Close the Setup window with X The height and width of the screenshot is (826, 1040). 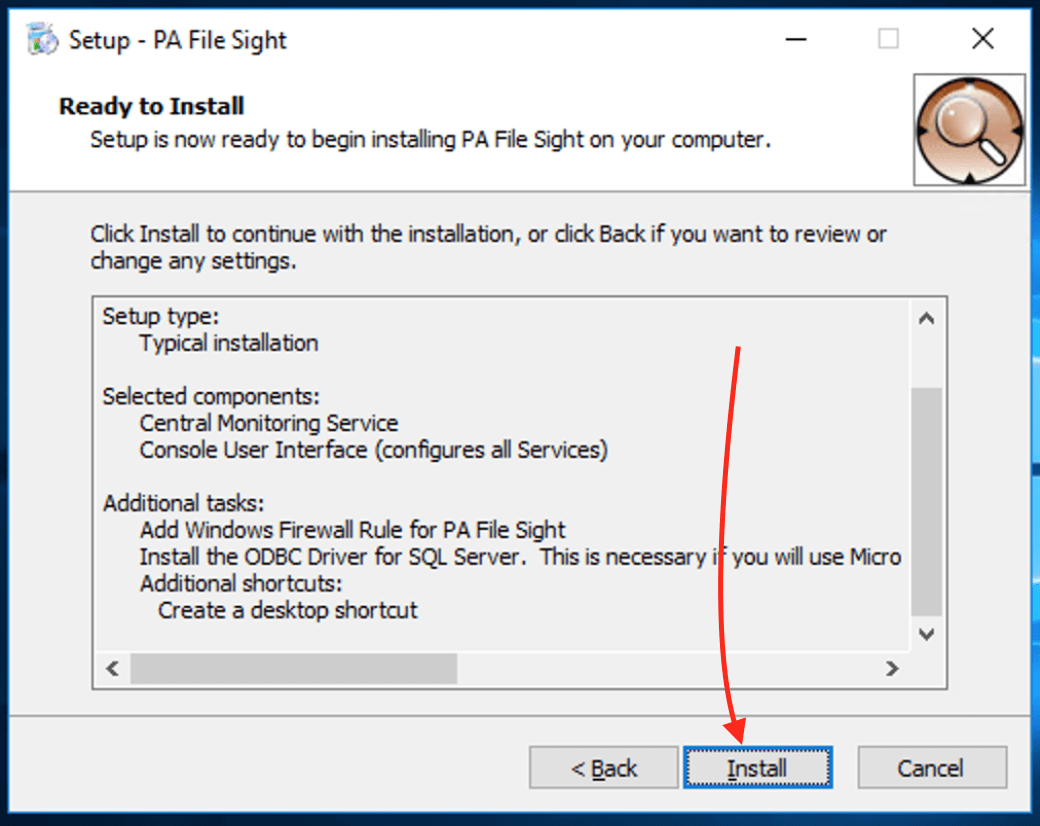click(982, 40)
